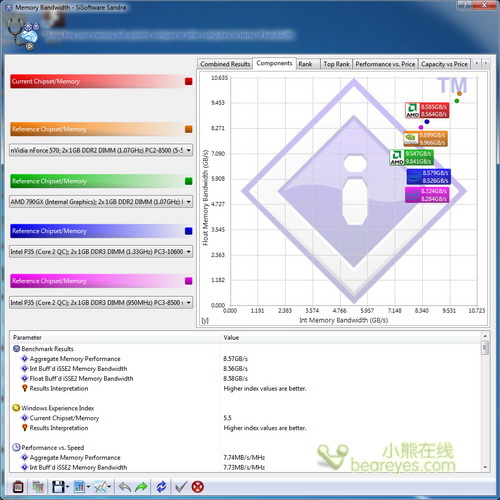Click the clipboard options icon in bottom toolbar
The height and width of the screenshot is (500, 500).
(x=18, y=487)
